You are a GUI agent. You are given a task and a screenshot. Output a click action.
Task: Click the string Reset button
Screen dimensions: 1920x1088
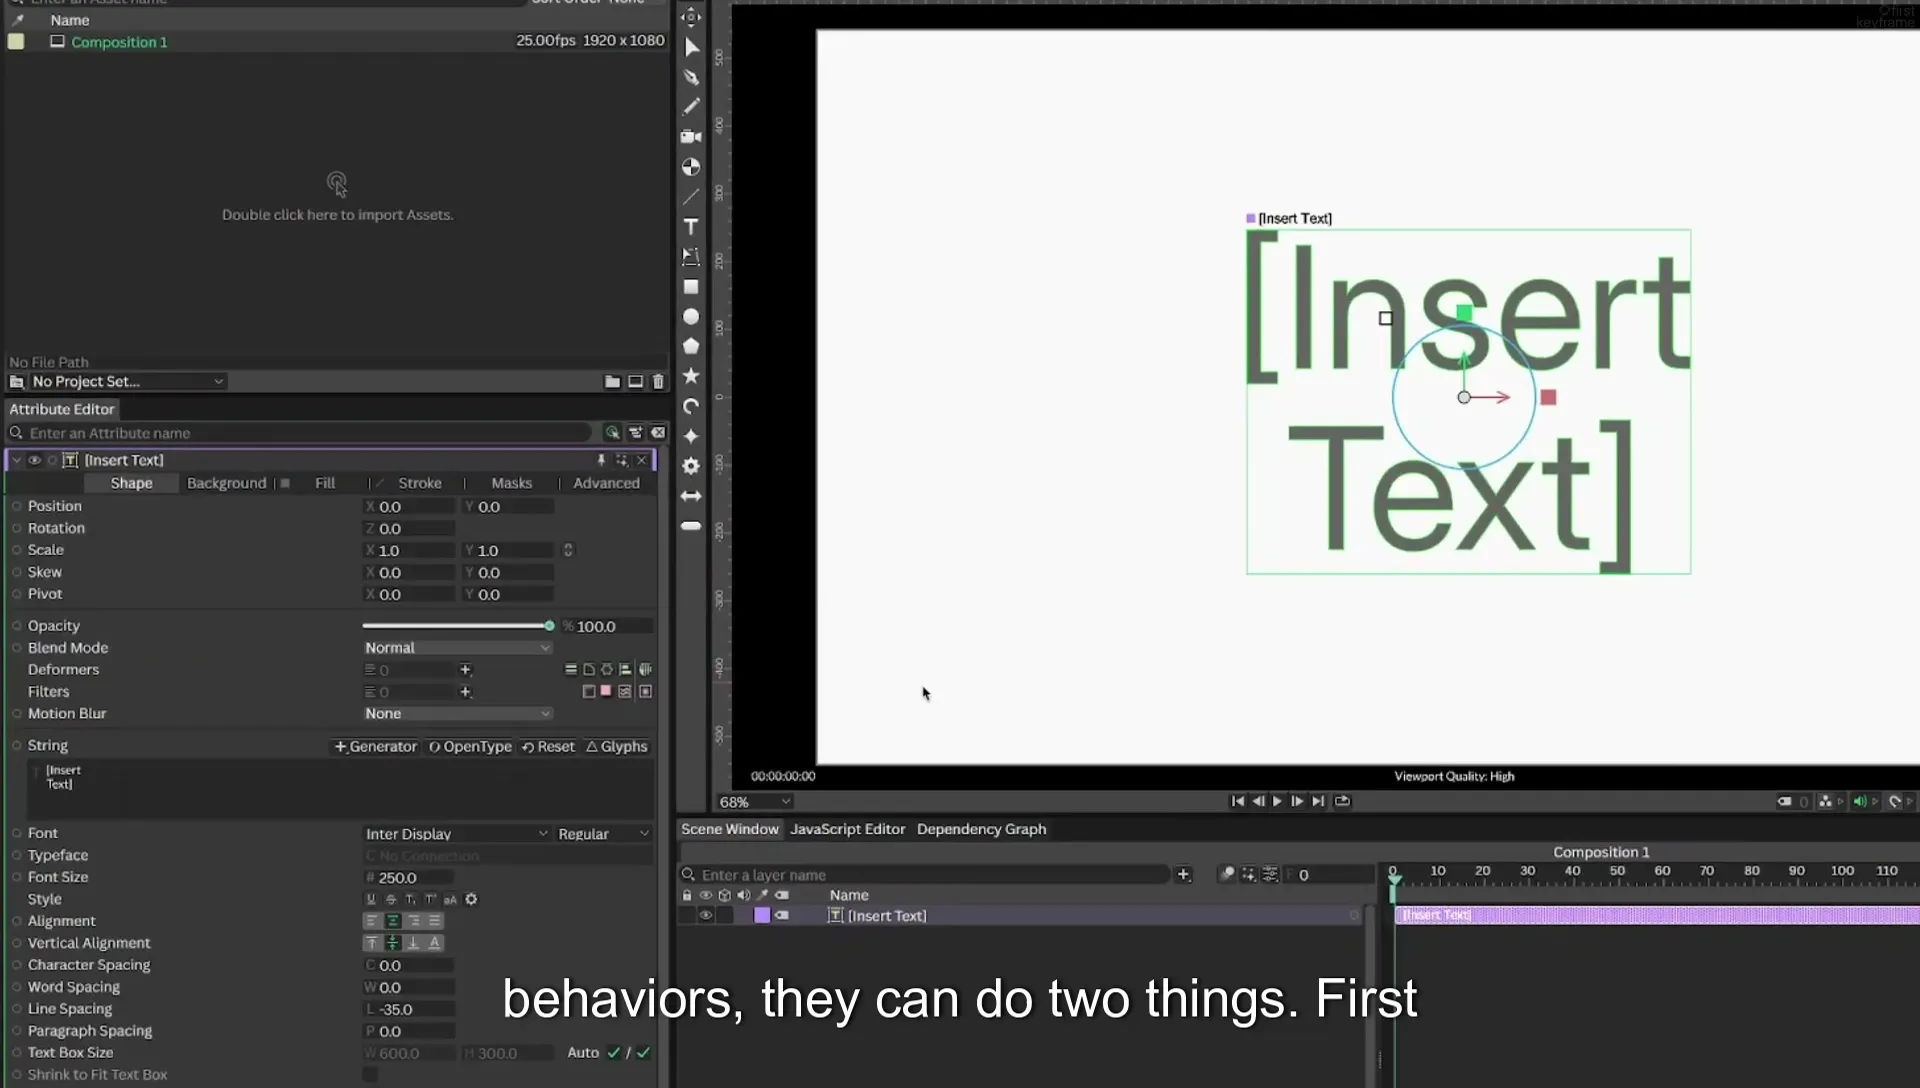(548, 747)
